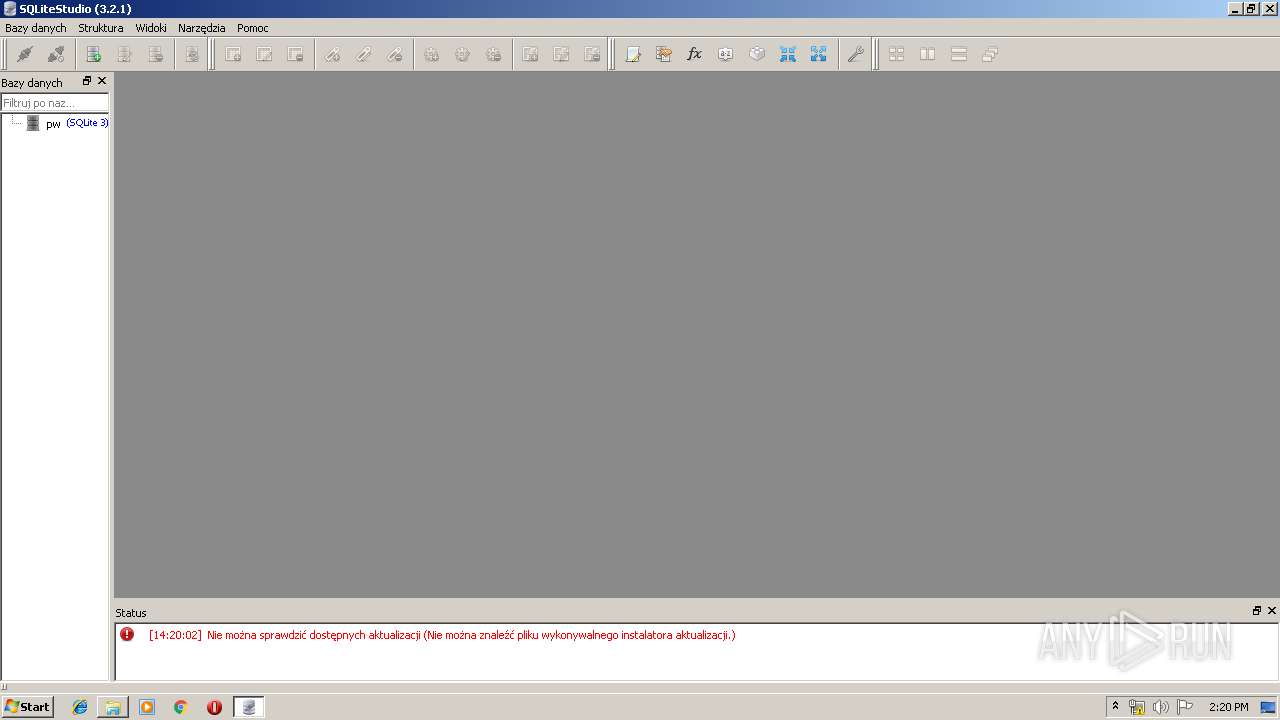Click the Create table toolbar icon
The width and height of the screenshot is (1280, 720).
tap(233, 54)
